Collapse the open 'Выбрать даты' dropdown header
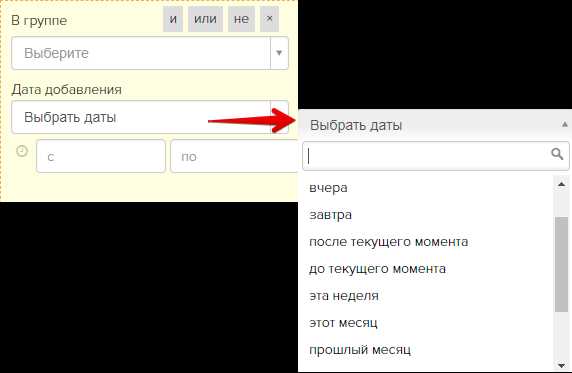The height and width of the screenshot is (373, 572). [435, 125]
